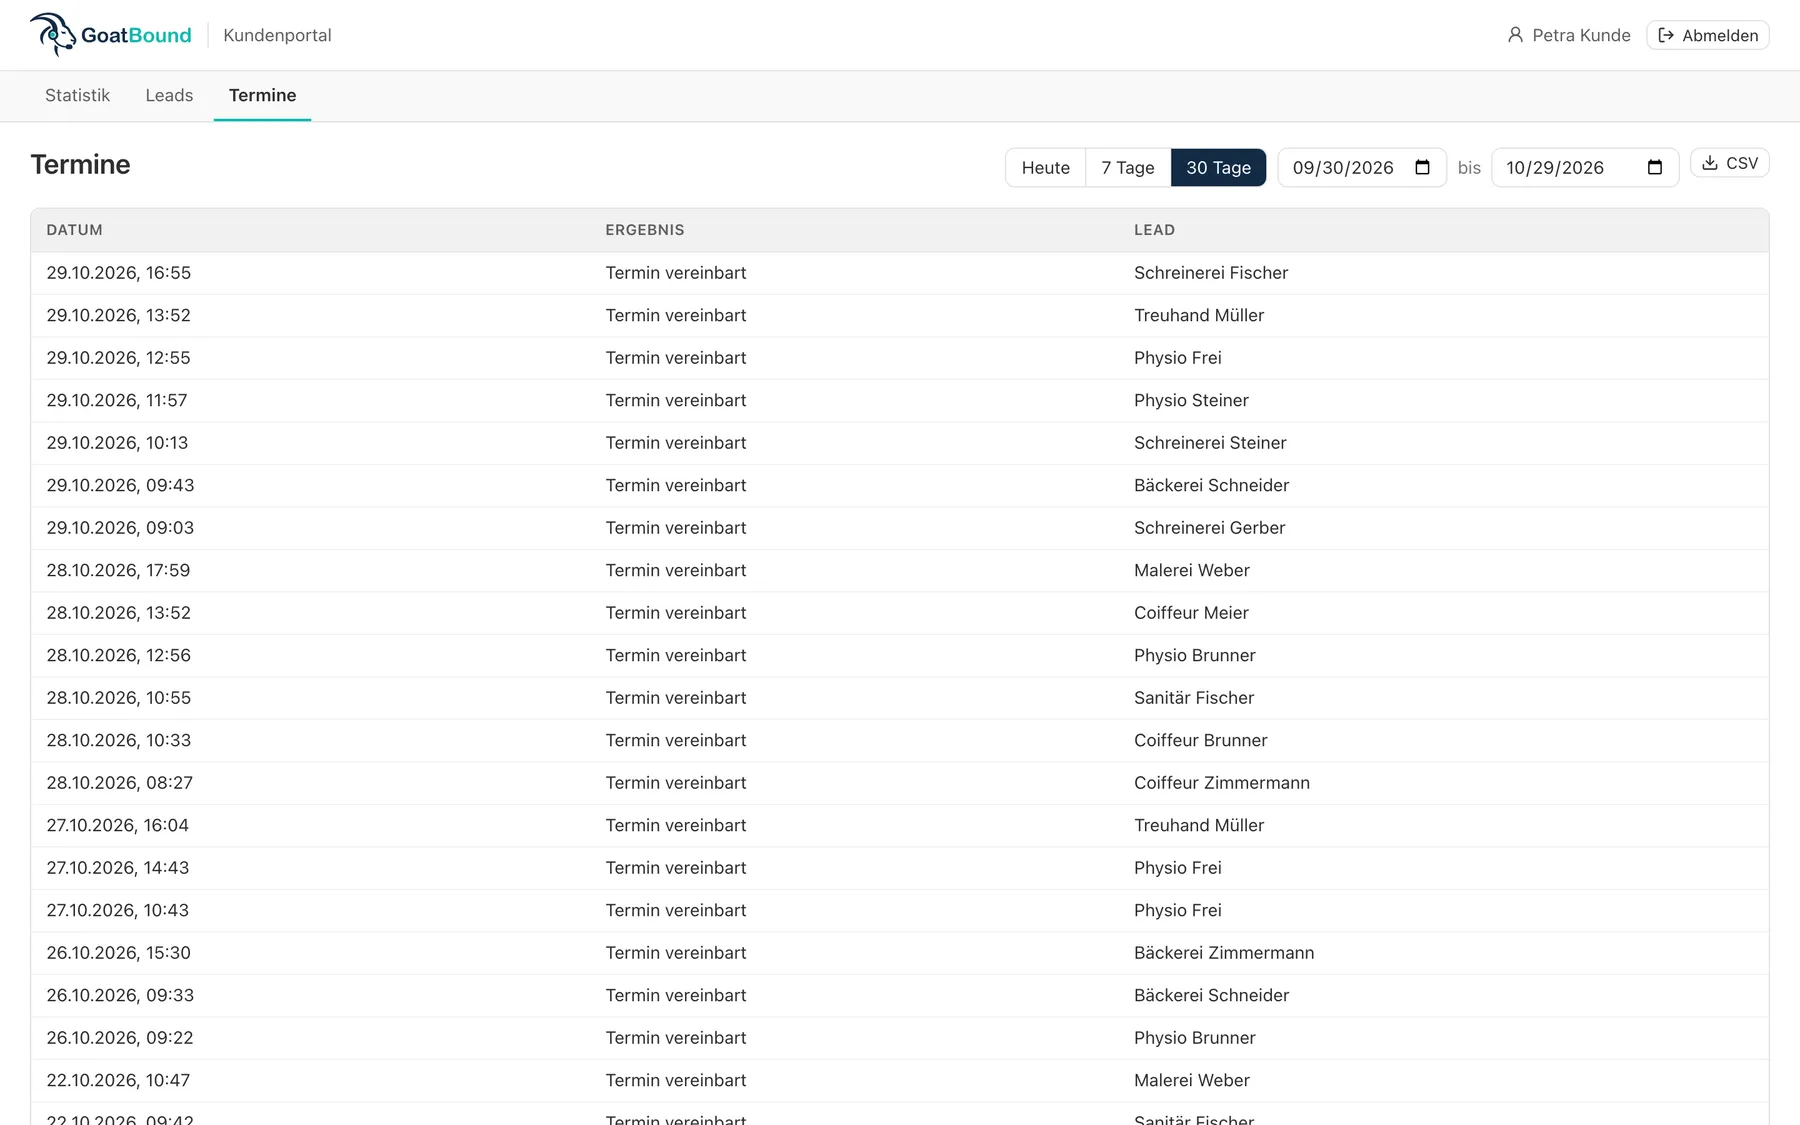Click the ERGEBNIS column header
1800x1125 pixels.
point(645,230)
